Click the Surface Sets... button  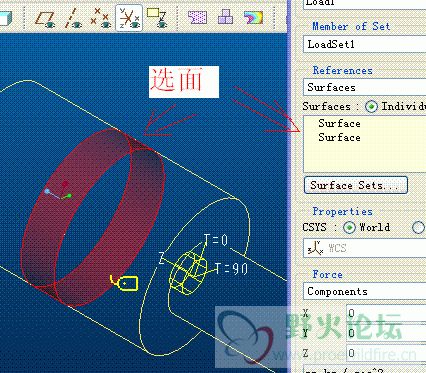click(356, 185)
